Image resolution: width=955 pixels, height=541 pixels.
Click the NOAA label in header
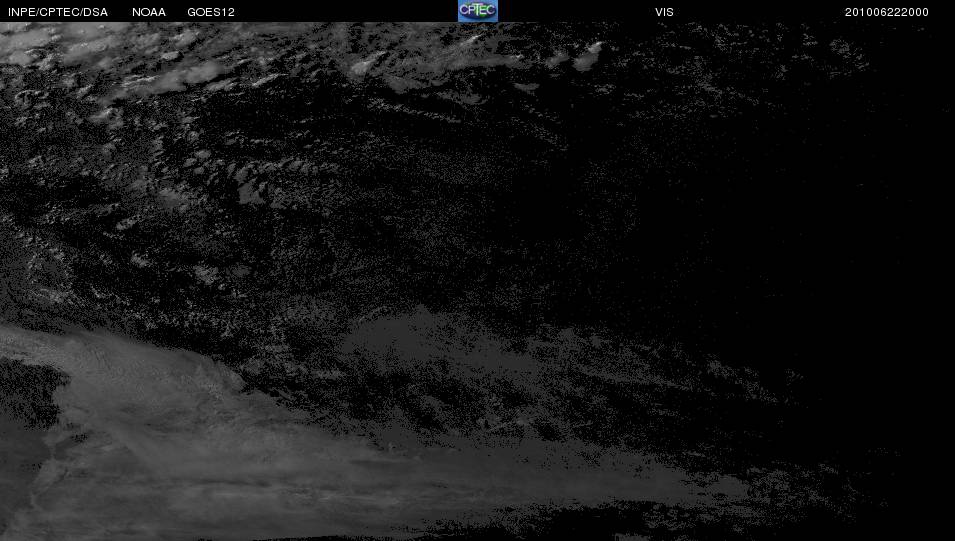coord(149,12)
